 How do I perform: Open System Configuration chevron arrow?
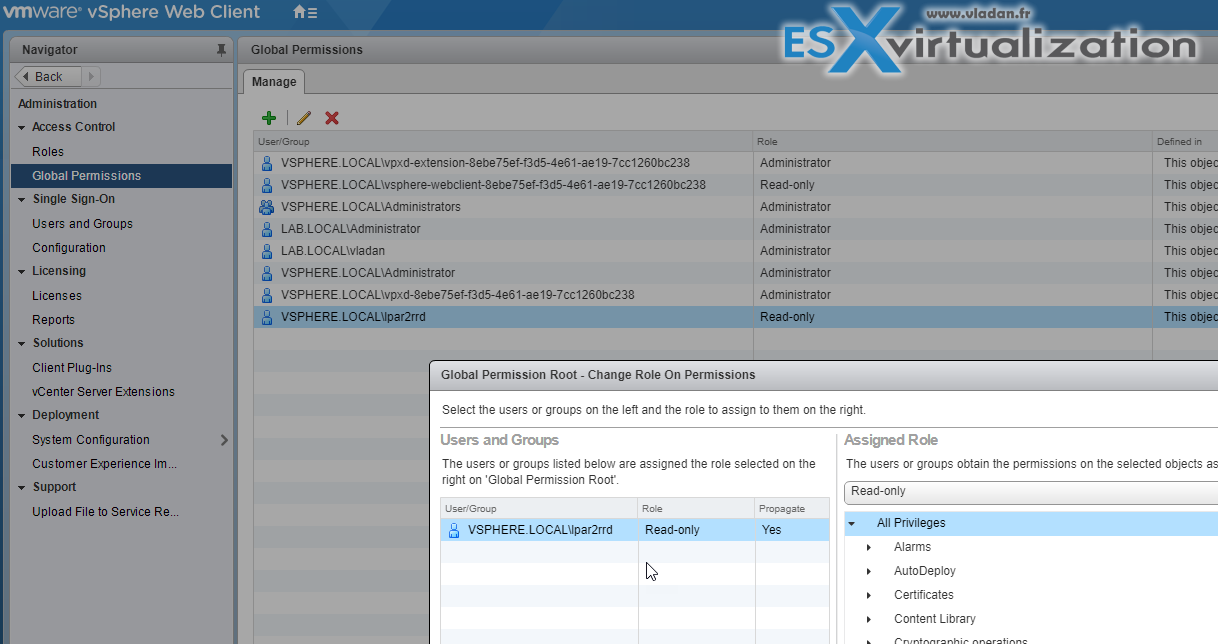pos(224,440)
